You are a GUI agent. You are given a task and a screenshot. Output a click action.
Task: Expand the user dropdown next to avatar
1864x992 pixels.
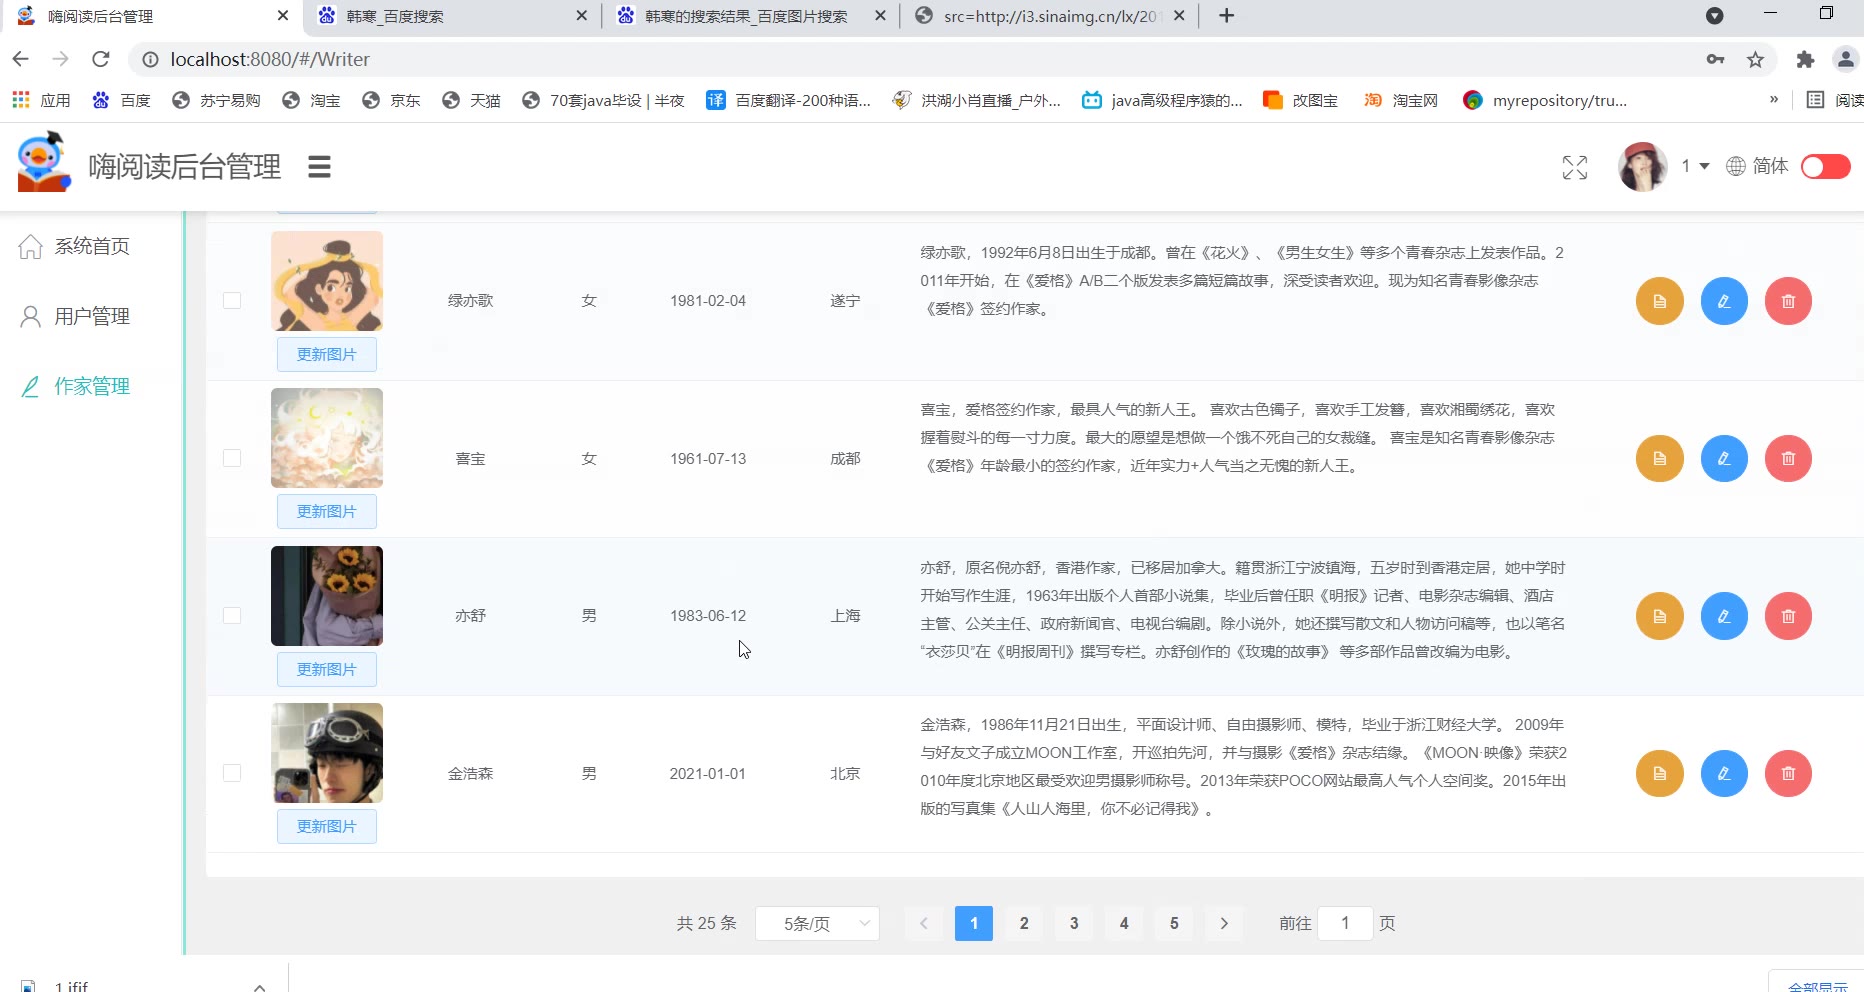click(x=1695, y=166)
